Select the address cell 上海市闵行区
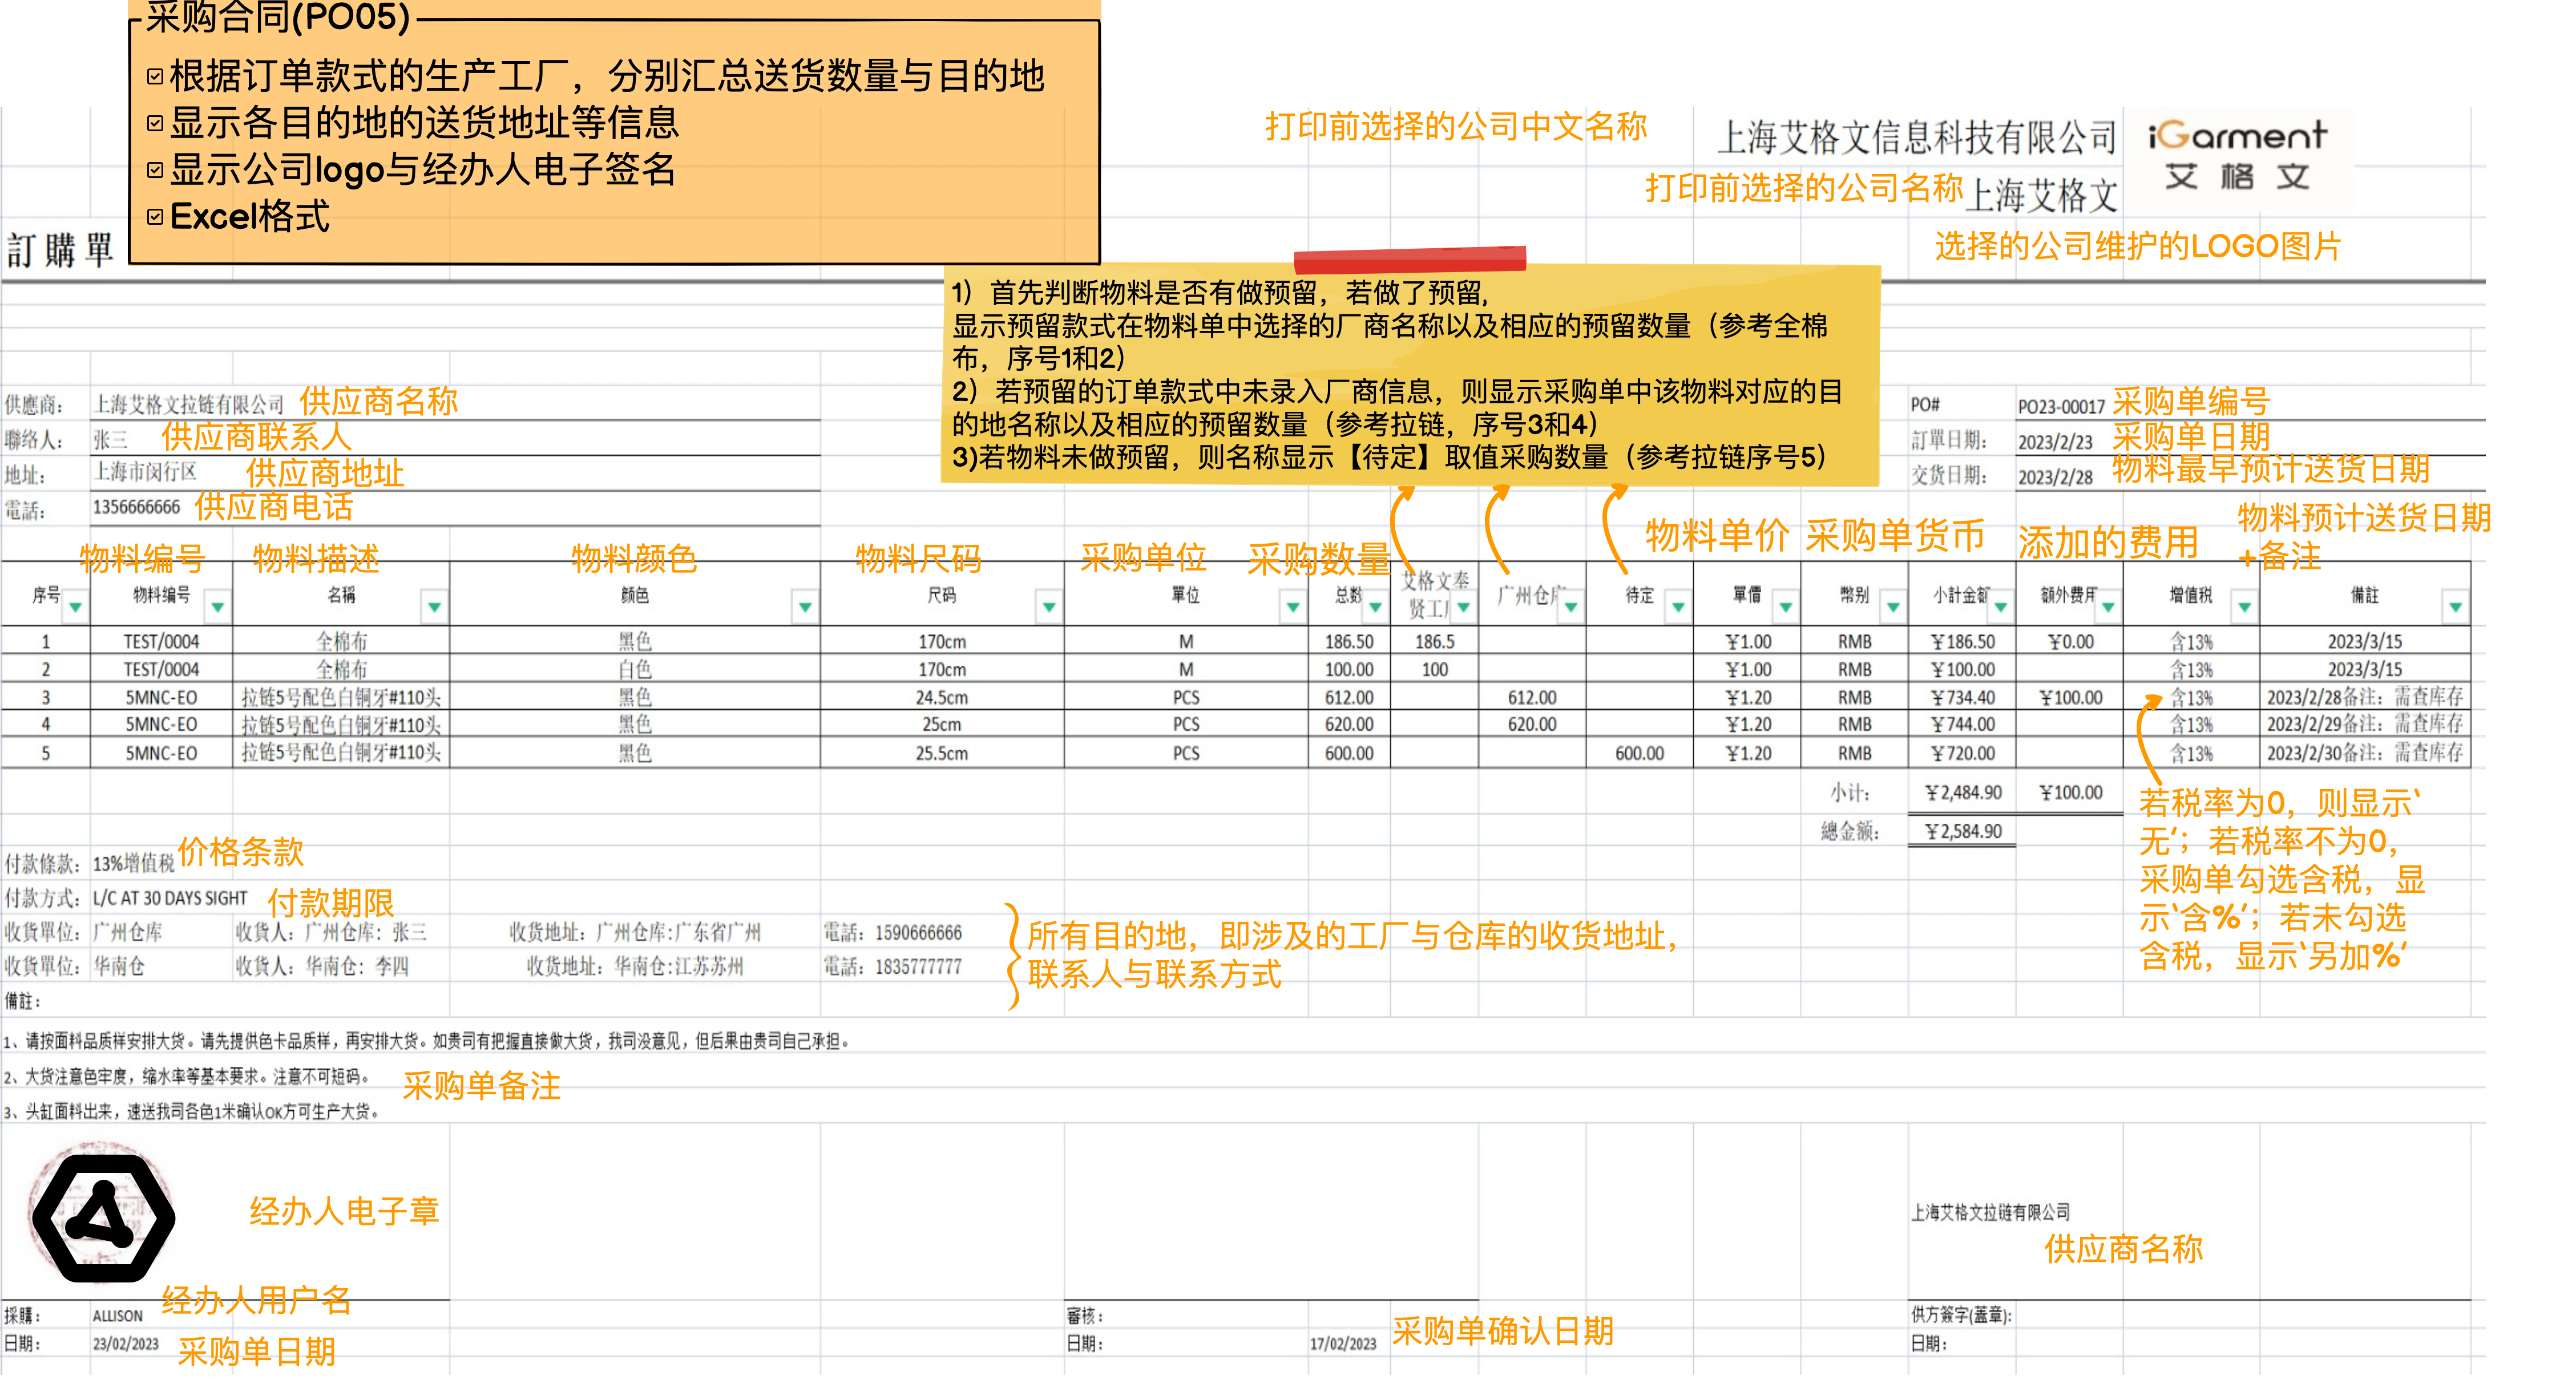2576x1384 pixels. 145,472
